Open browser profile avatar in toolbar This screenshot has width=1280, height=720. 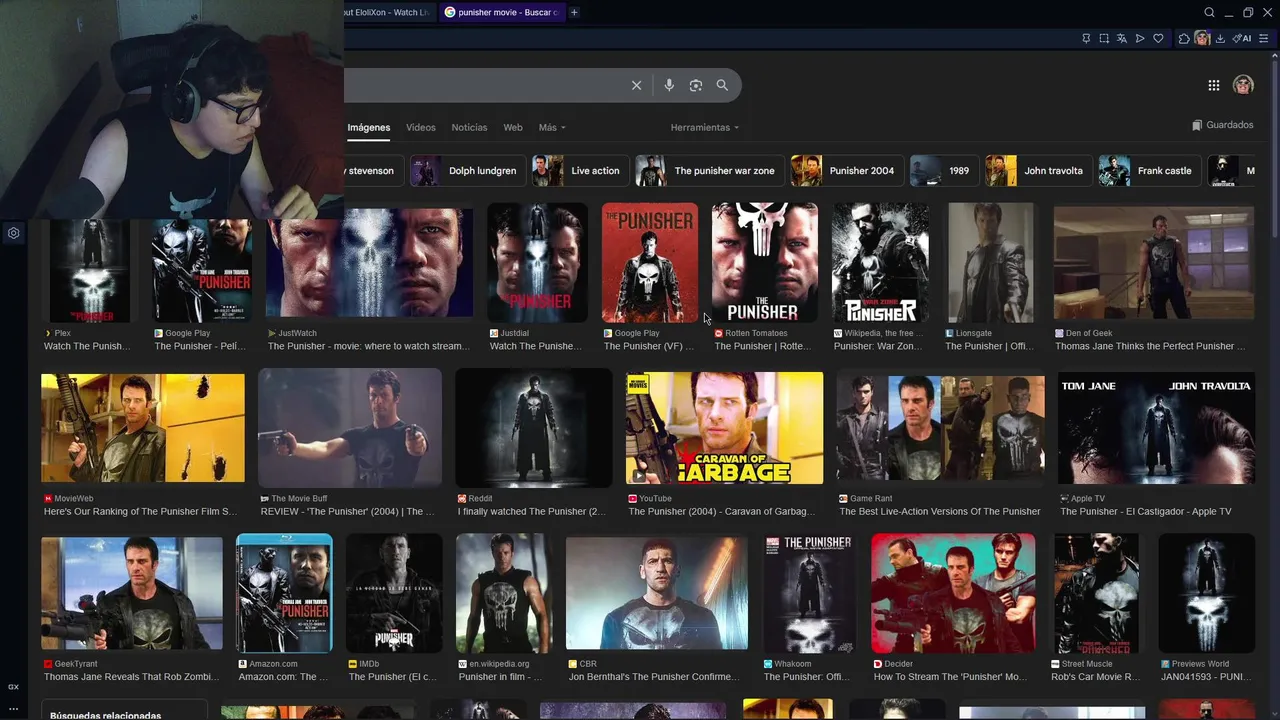click(1202, 39)
